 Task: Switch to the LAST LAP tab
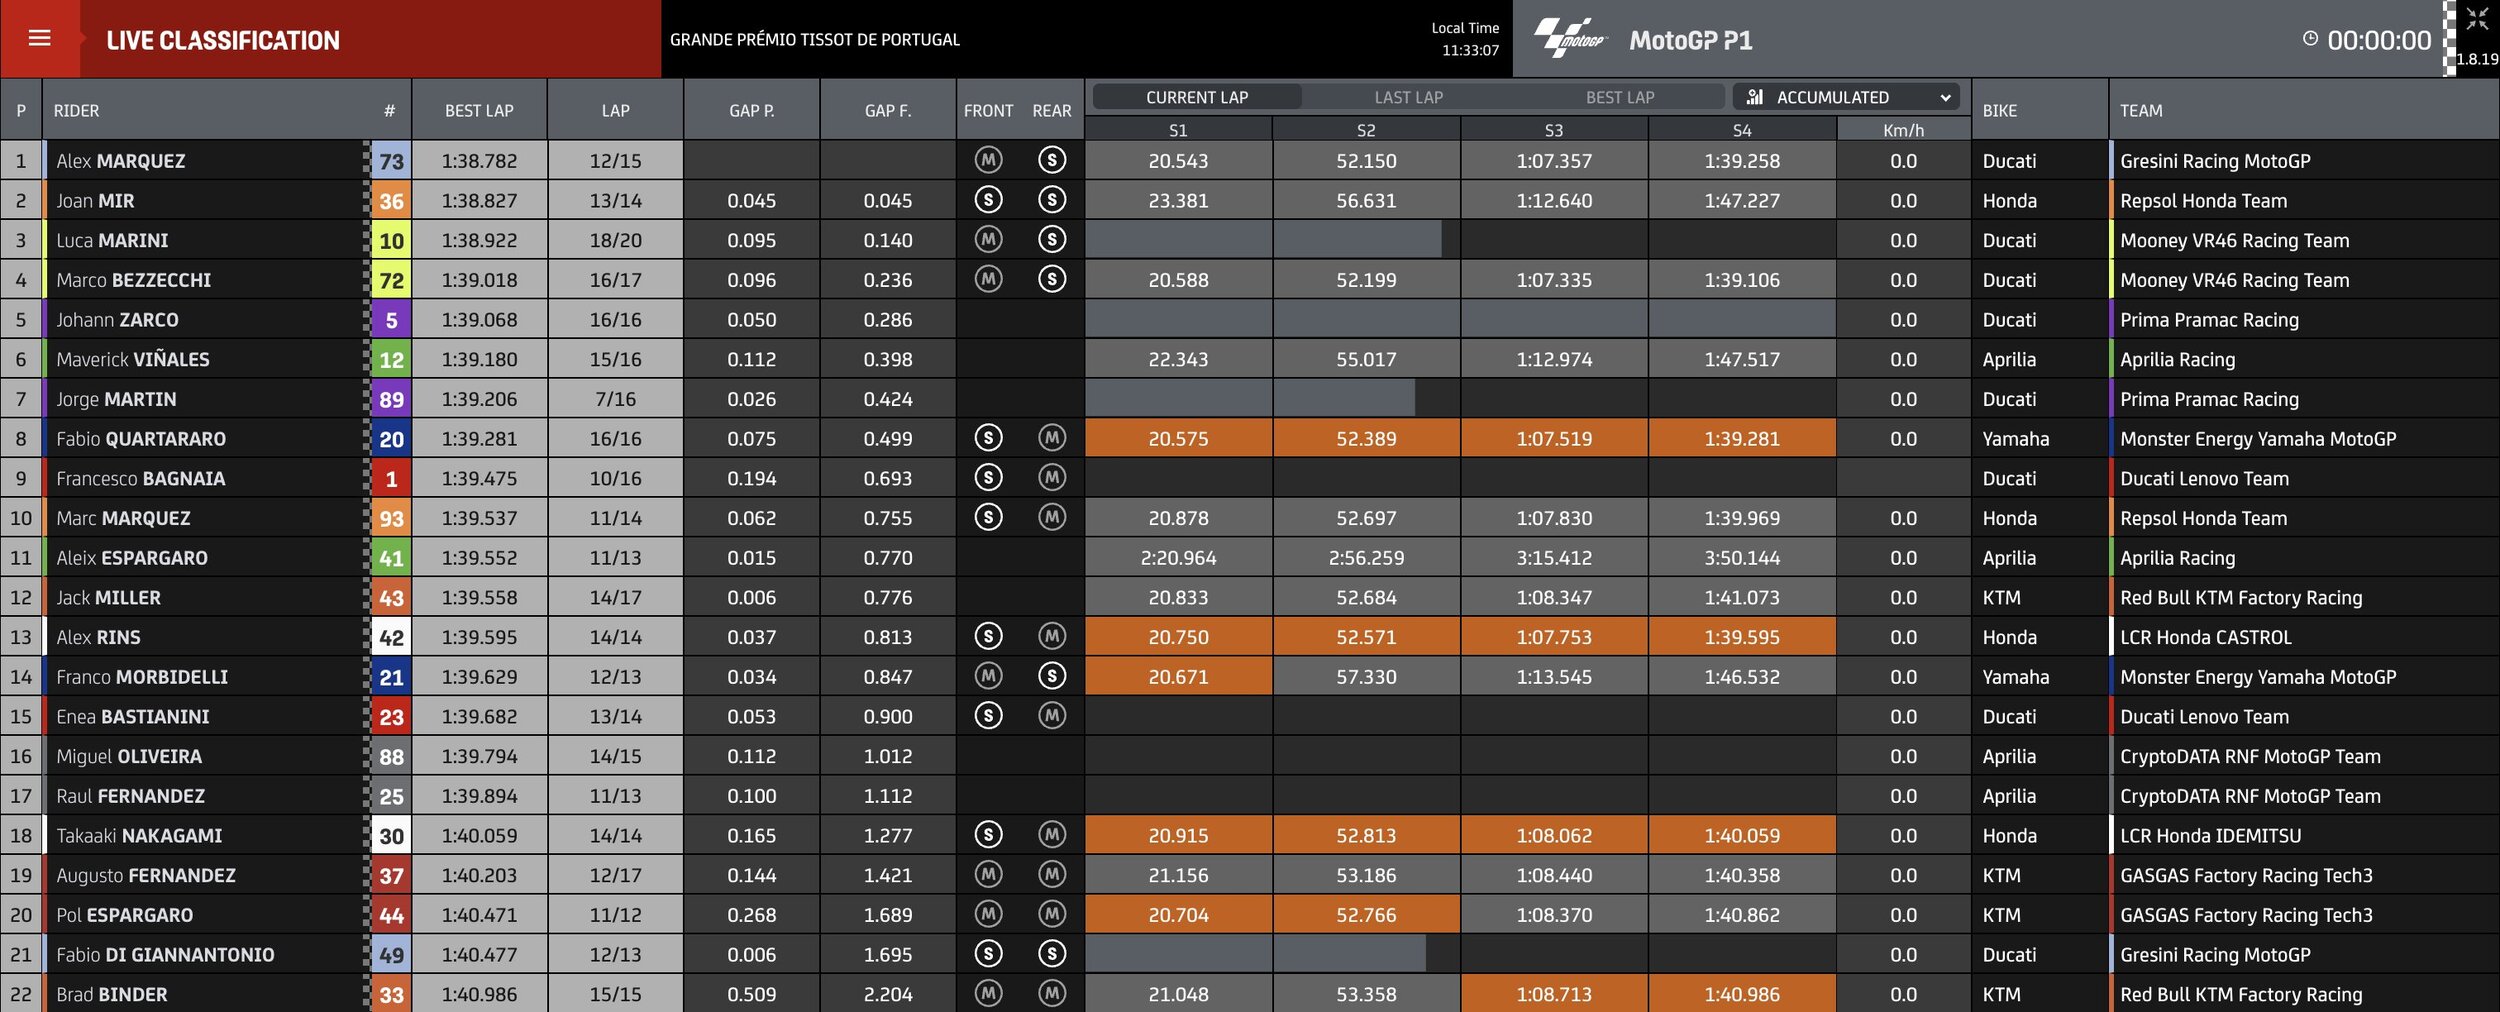[1408, 97]
